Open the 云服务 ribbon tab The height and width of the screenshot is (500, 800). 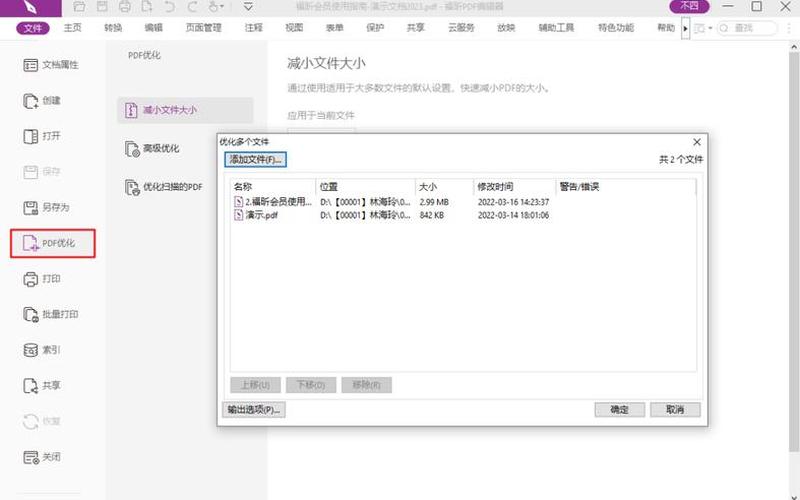click(461, 28)
